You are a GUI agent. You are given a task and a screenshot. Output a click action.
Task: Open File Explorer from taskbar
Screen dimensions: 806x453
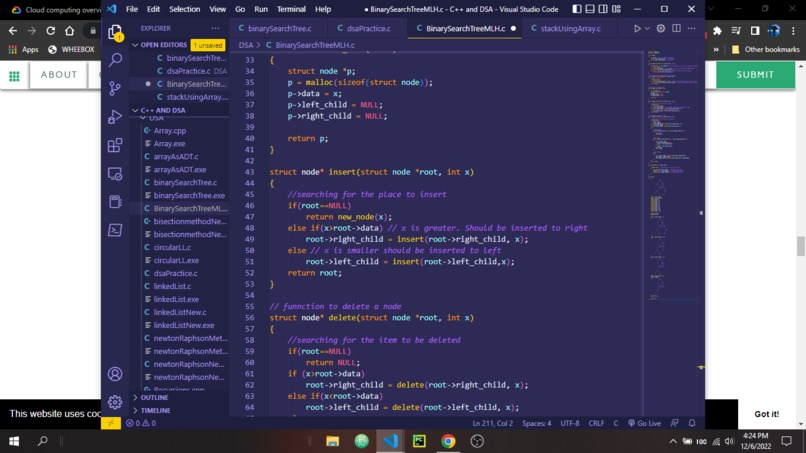point(333,441)
